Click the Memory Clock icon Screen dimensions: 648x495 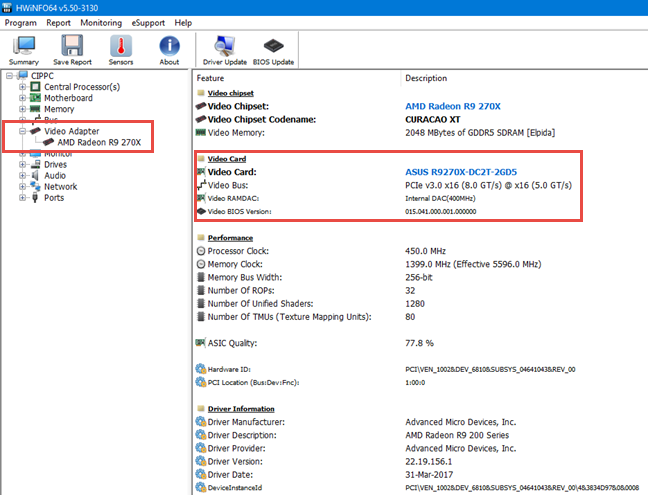pyautogui.click(x=201, y=264)
